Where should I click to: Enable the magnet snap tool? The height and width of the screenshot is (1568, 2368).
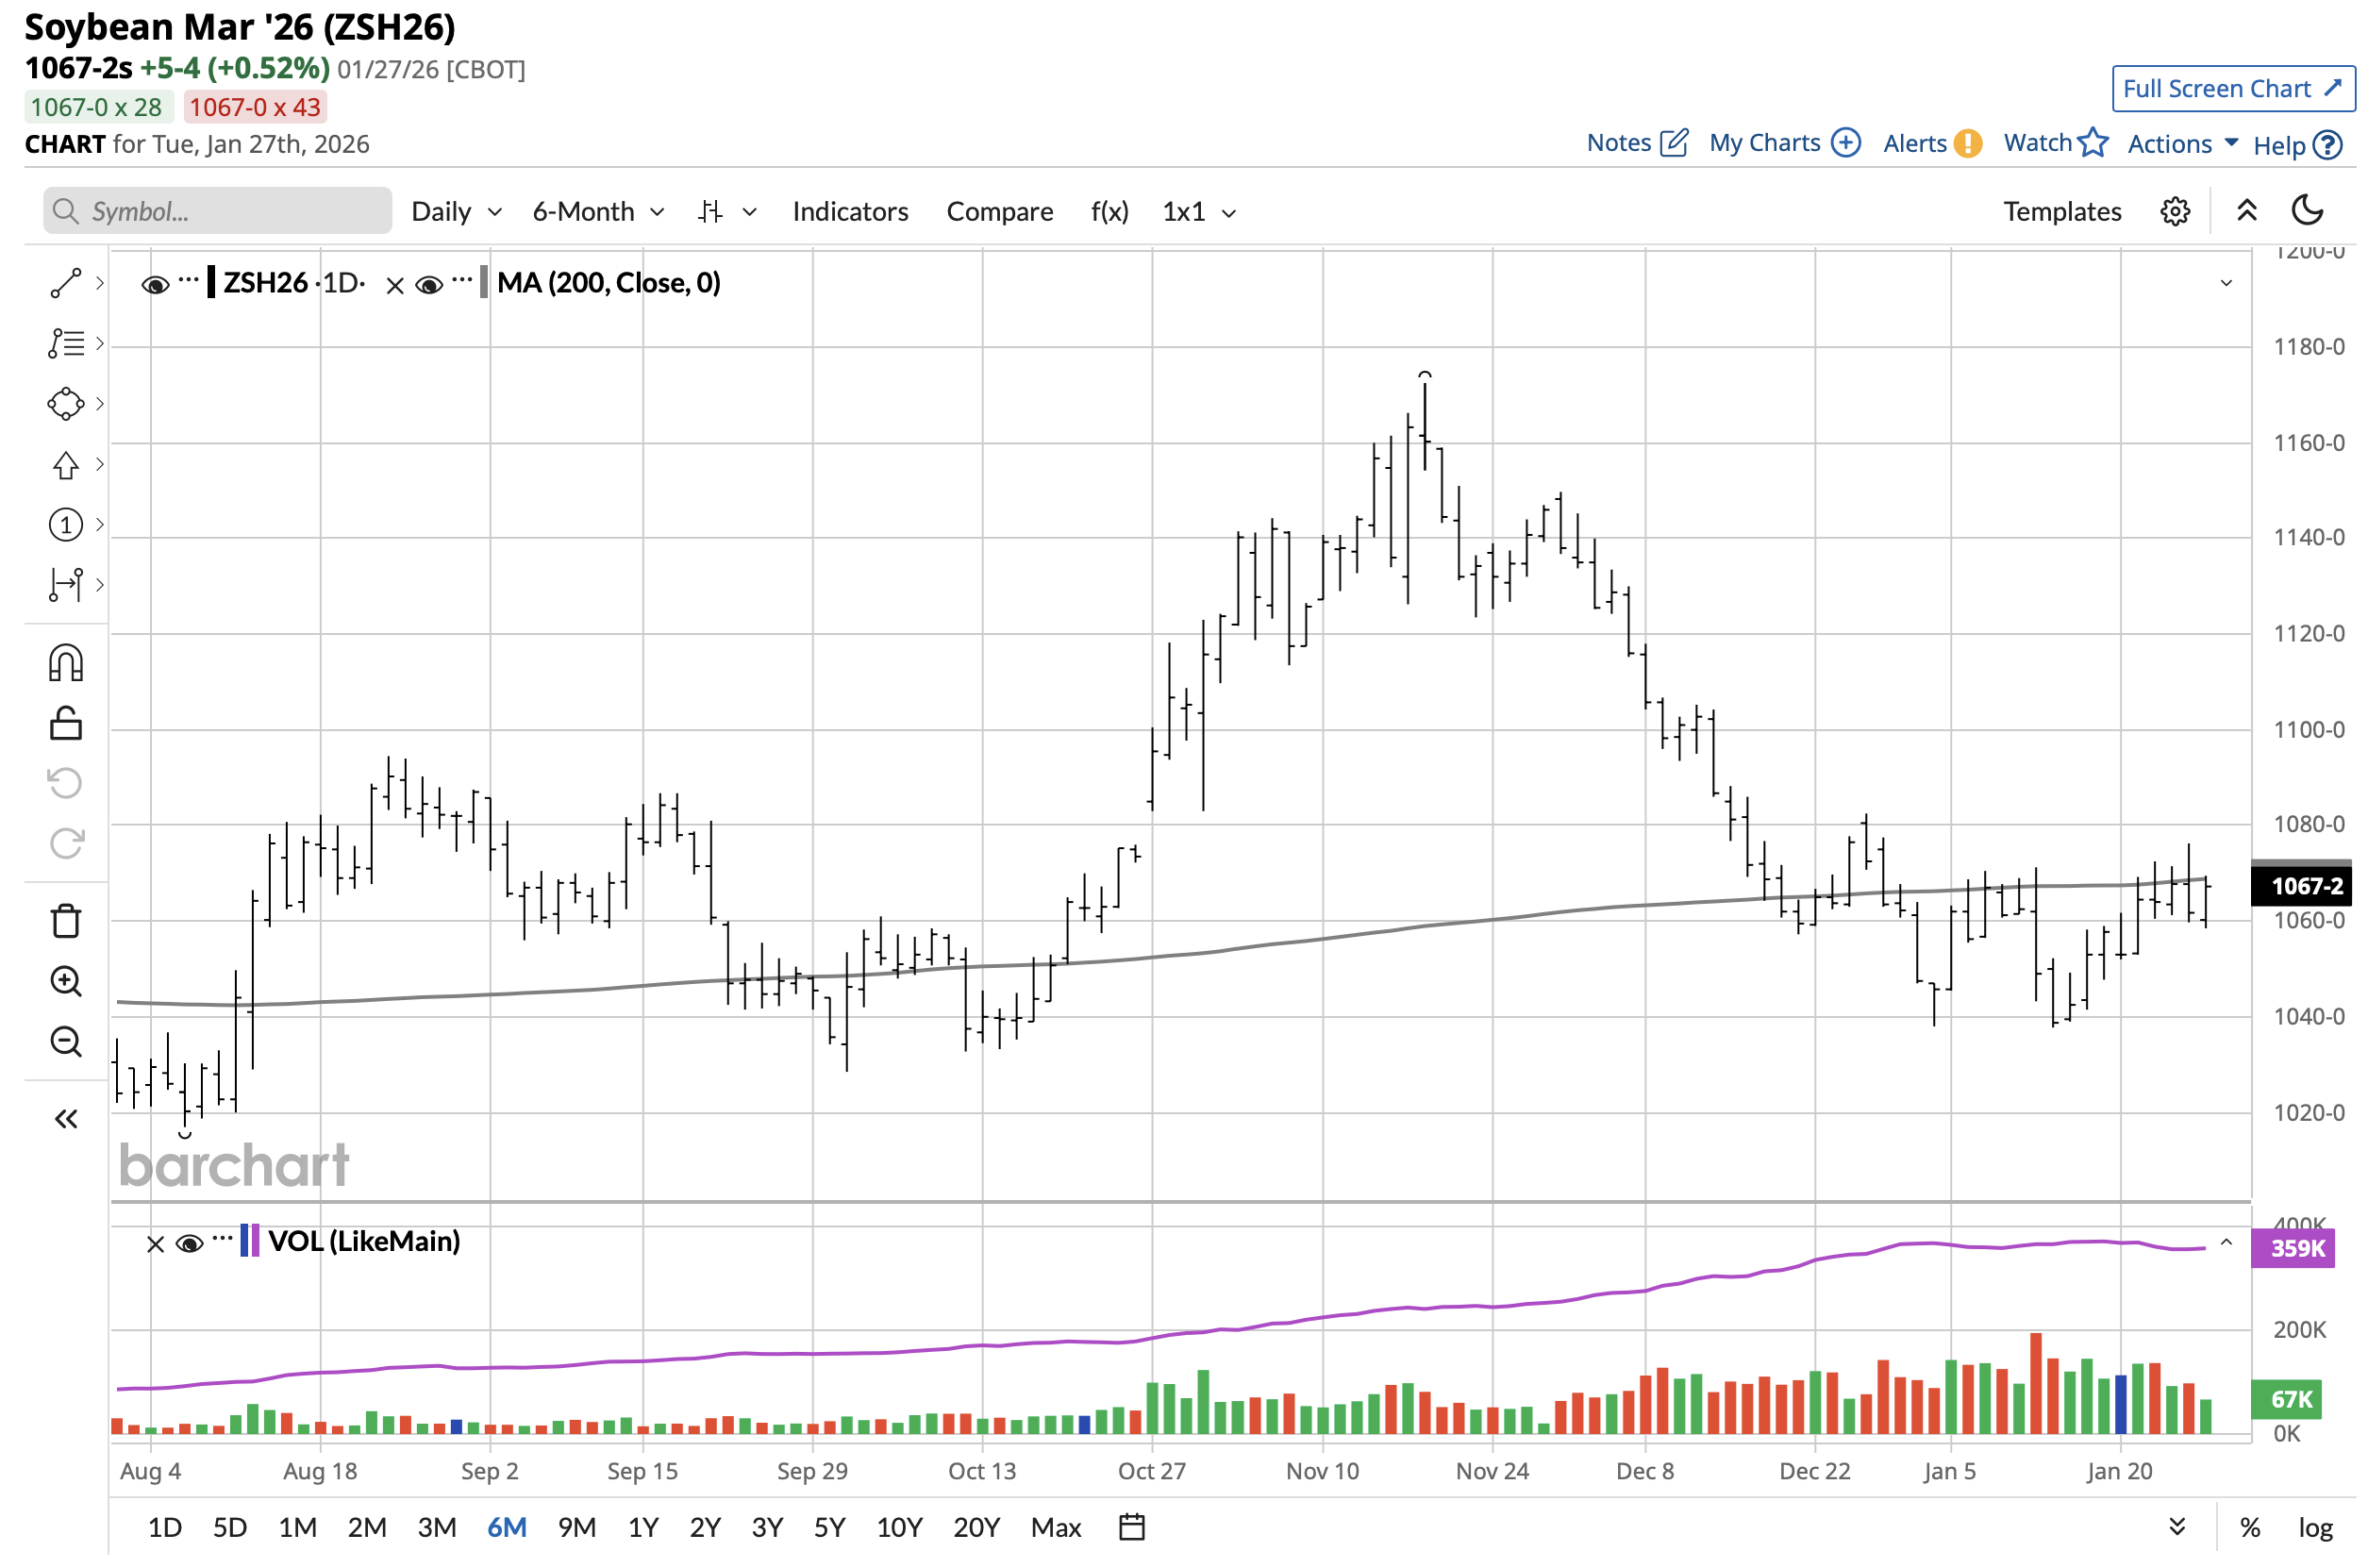click(x=65, y=664)
